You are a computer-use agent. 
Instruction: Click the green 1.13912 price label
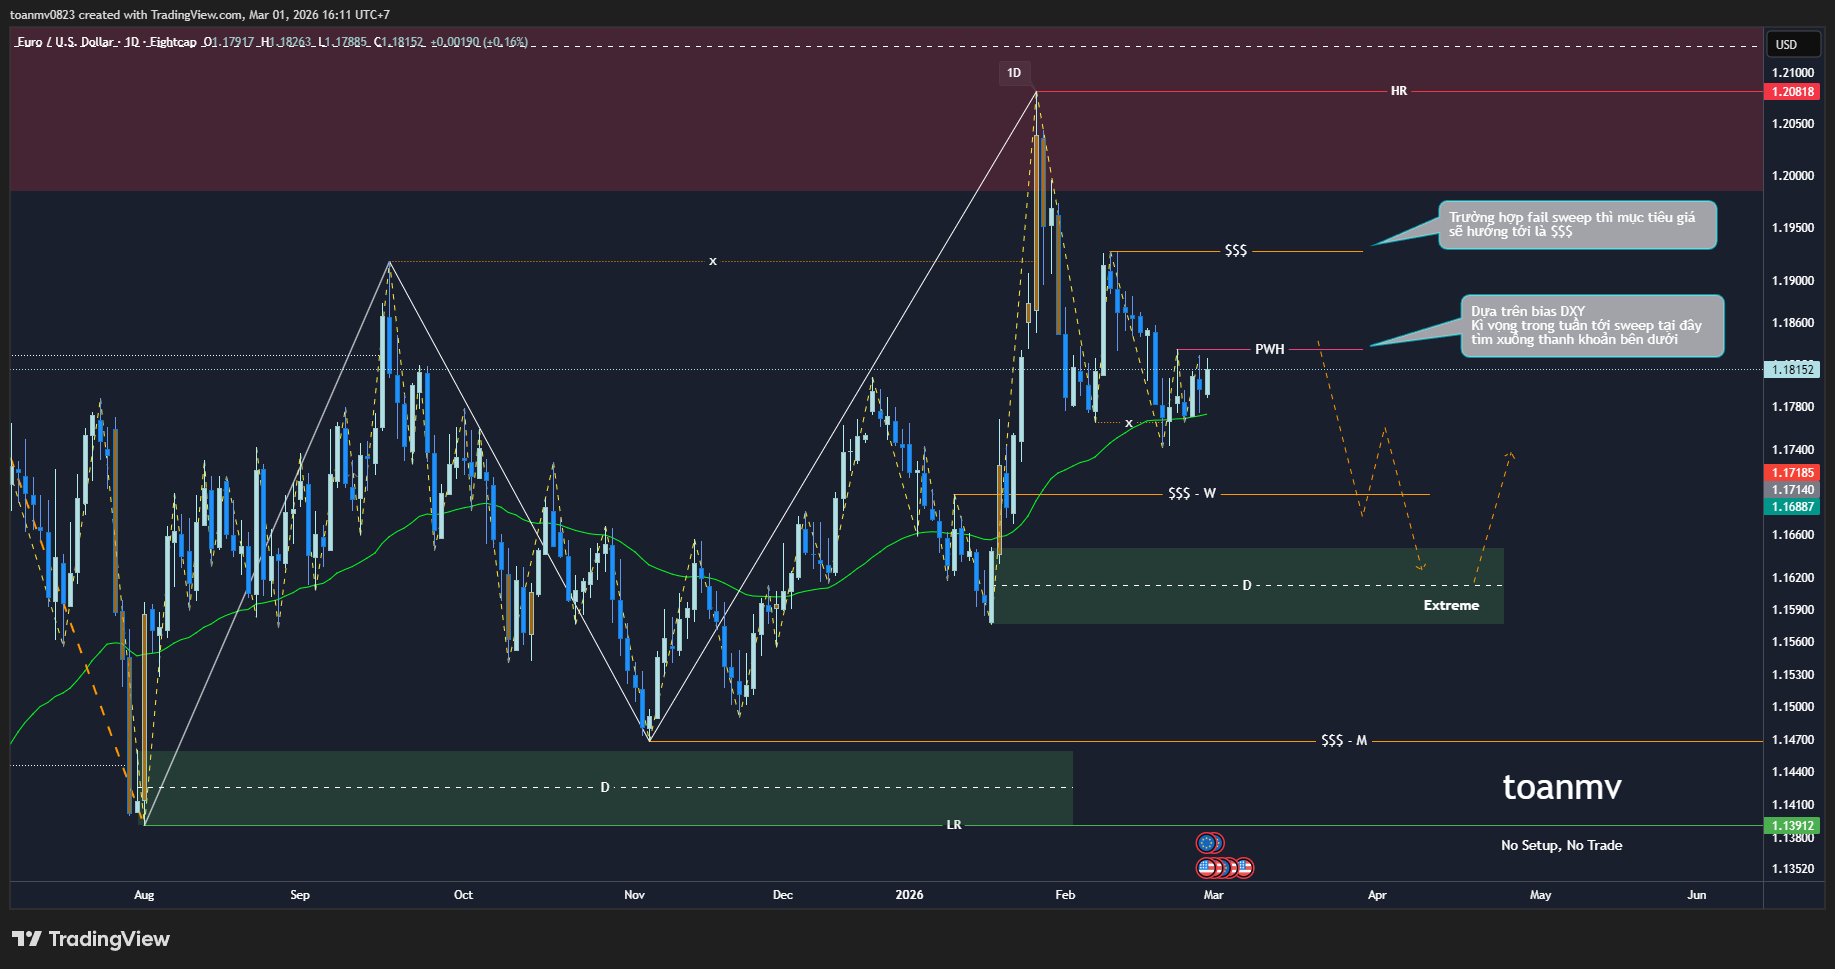[1793, 826]
